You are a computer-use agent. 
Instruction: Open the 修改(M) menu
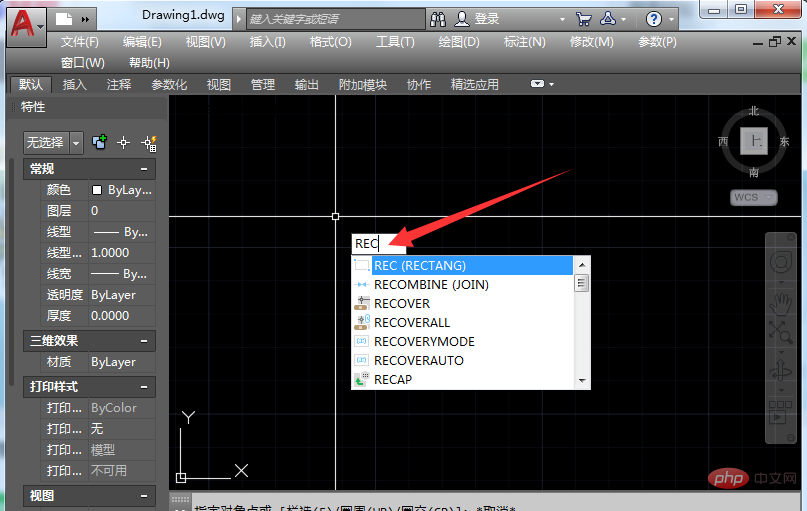591,42
